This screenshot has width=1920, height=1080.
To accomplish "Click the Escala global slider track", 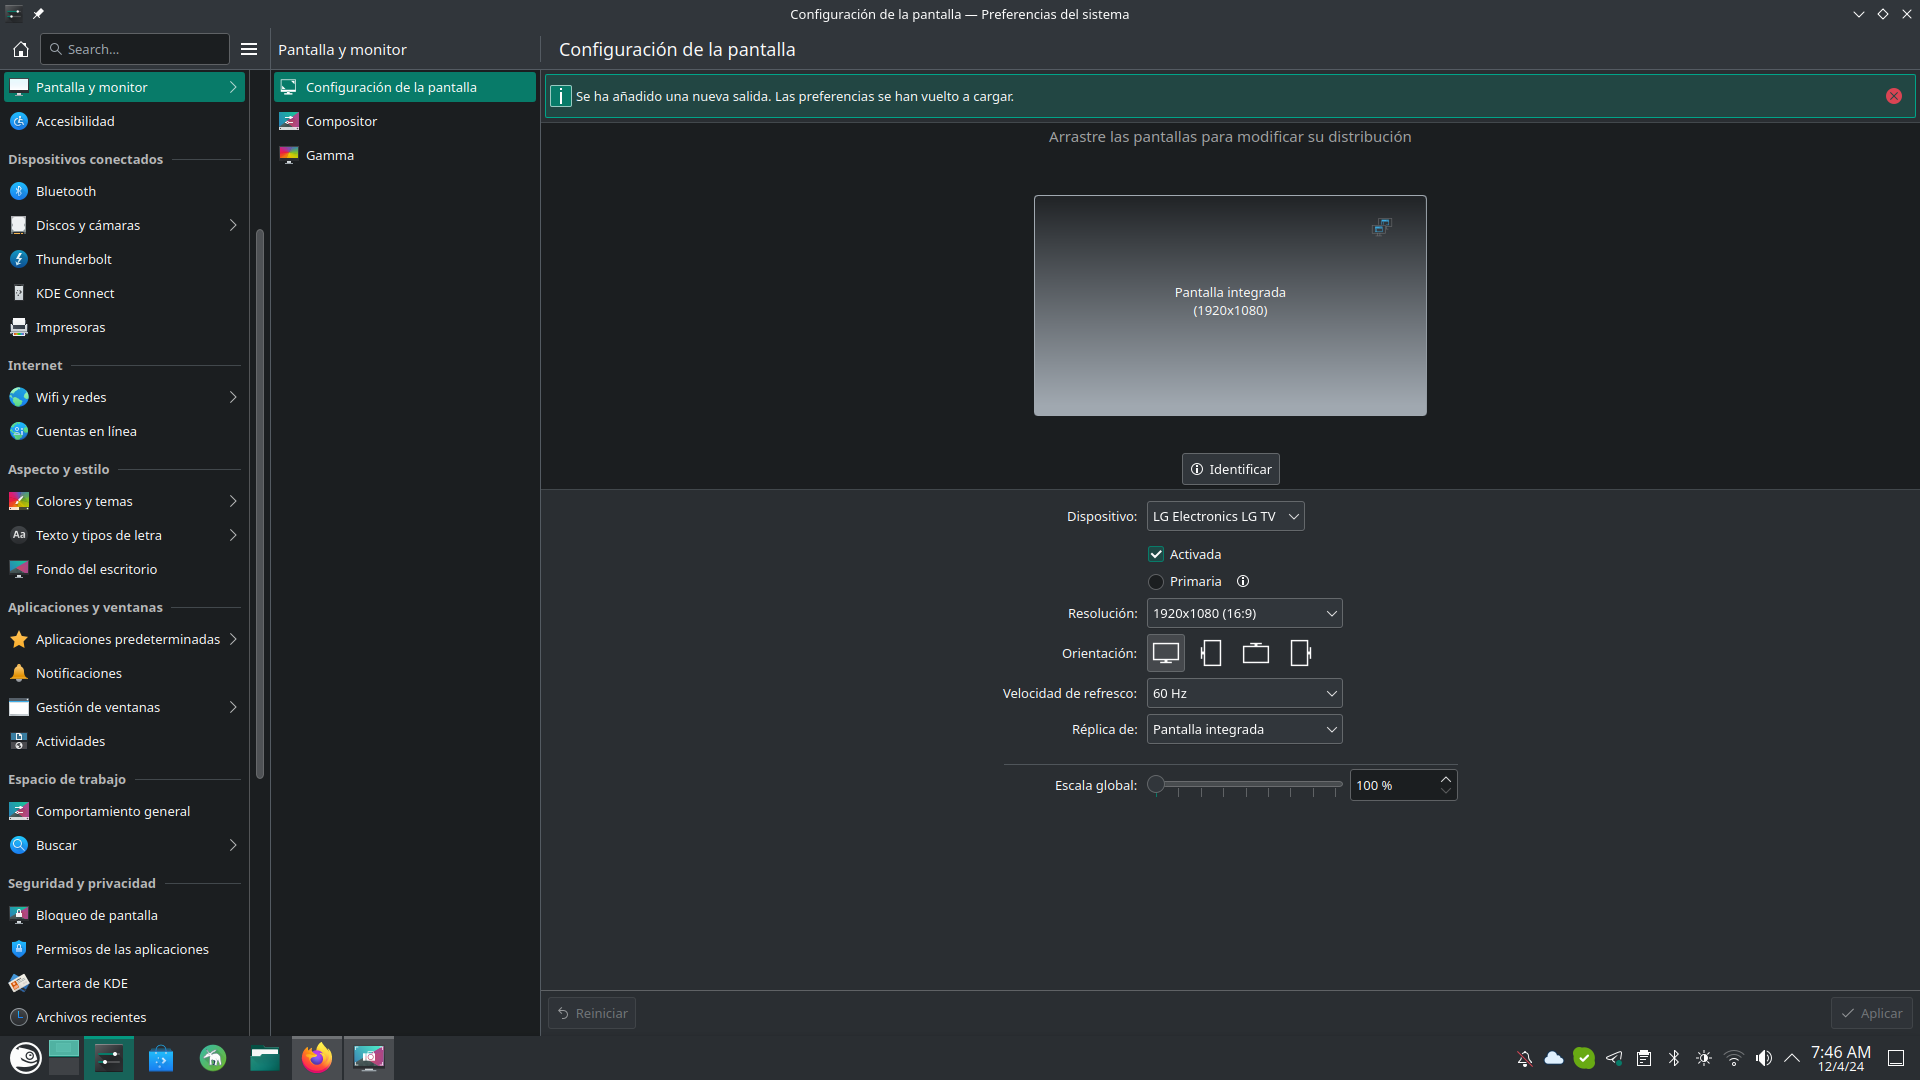I will pos(1250,785).
